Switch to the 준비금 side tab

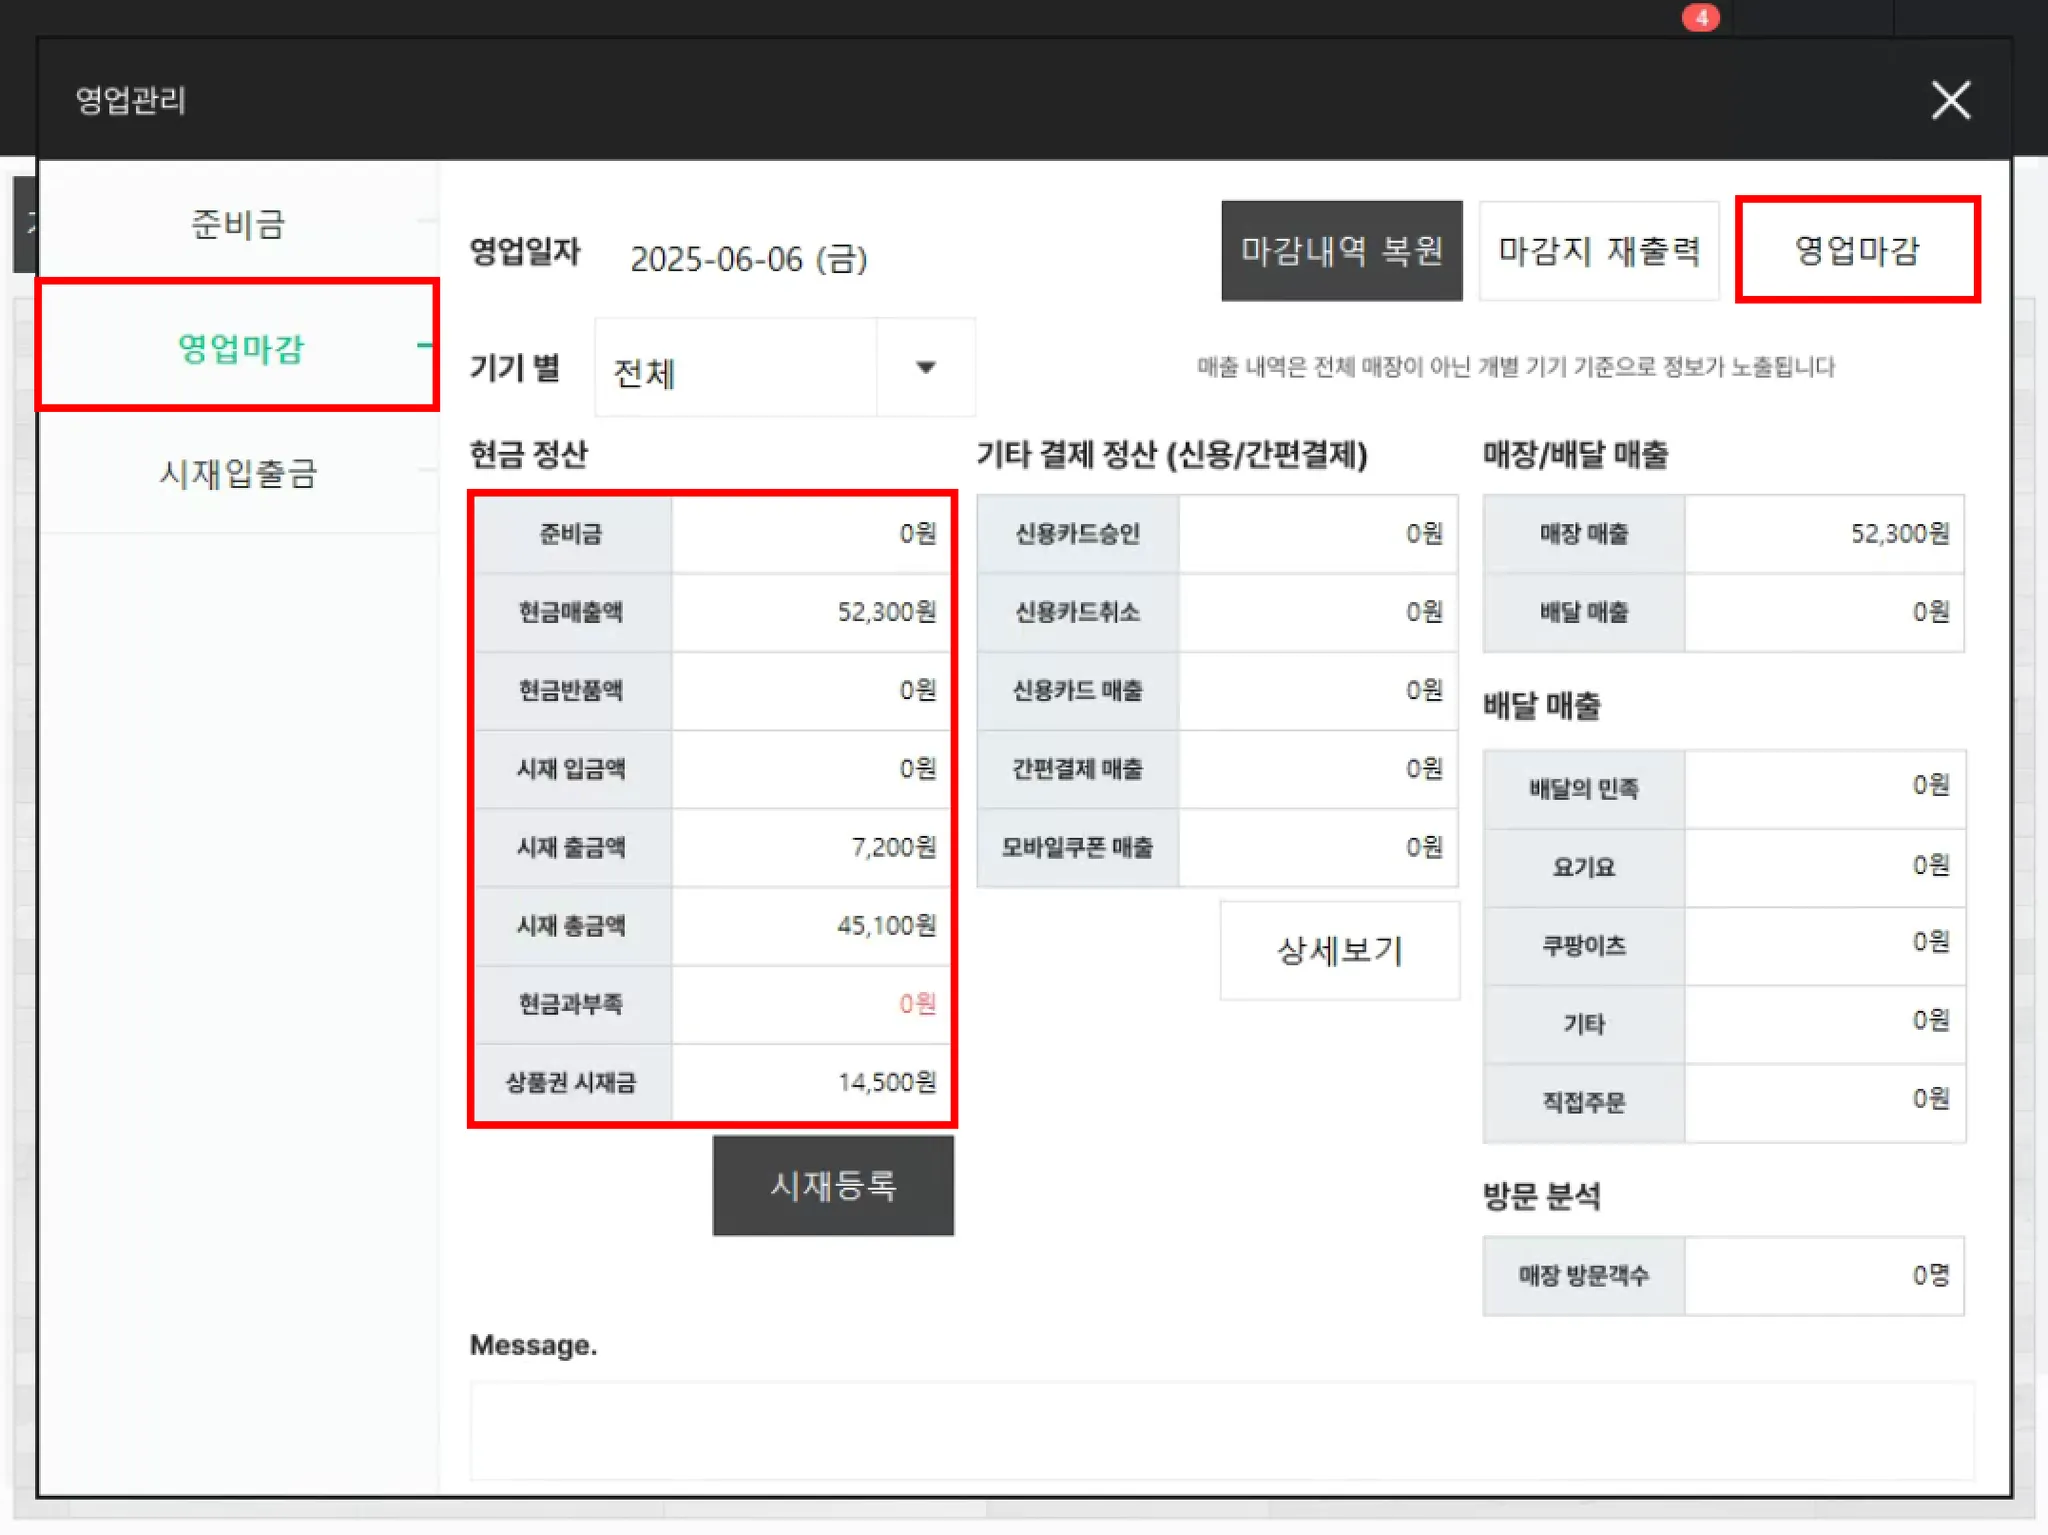(x=238, y=224)
